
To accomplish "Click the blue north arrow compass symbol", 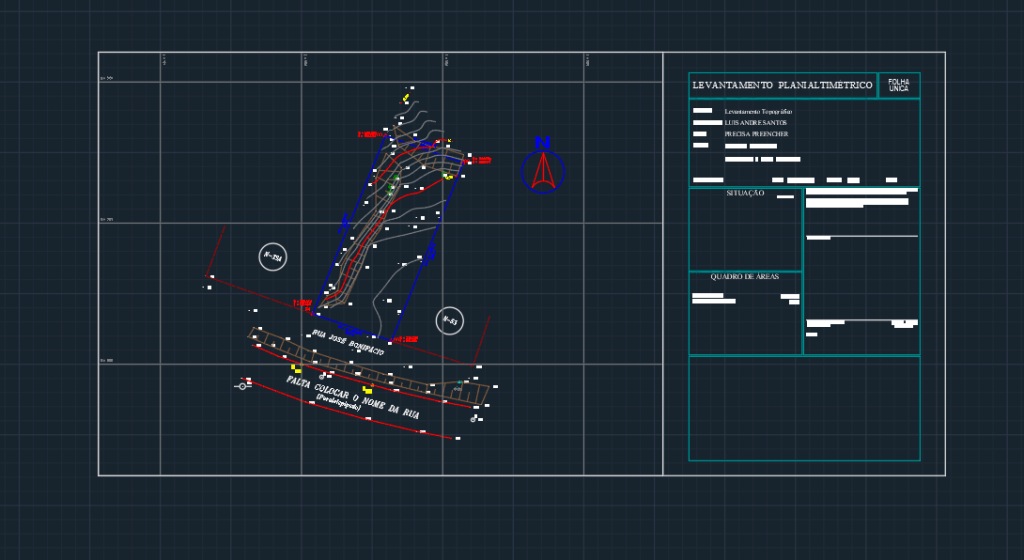I will (x=543, y=168).
